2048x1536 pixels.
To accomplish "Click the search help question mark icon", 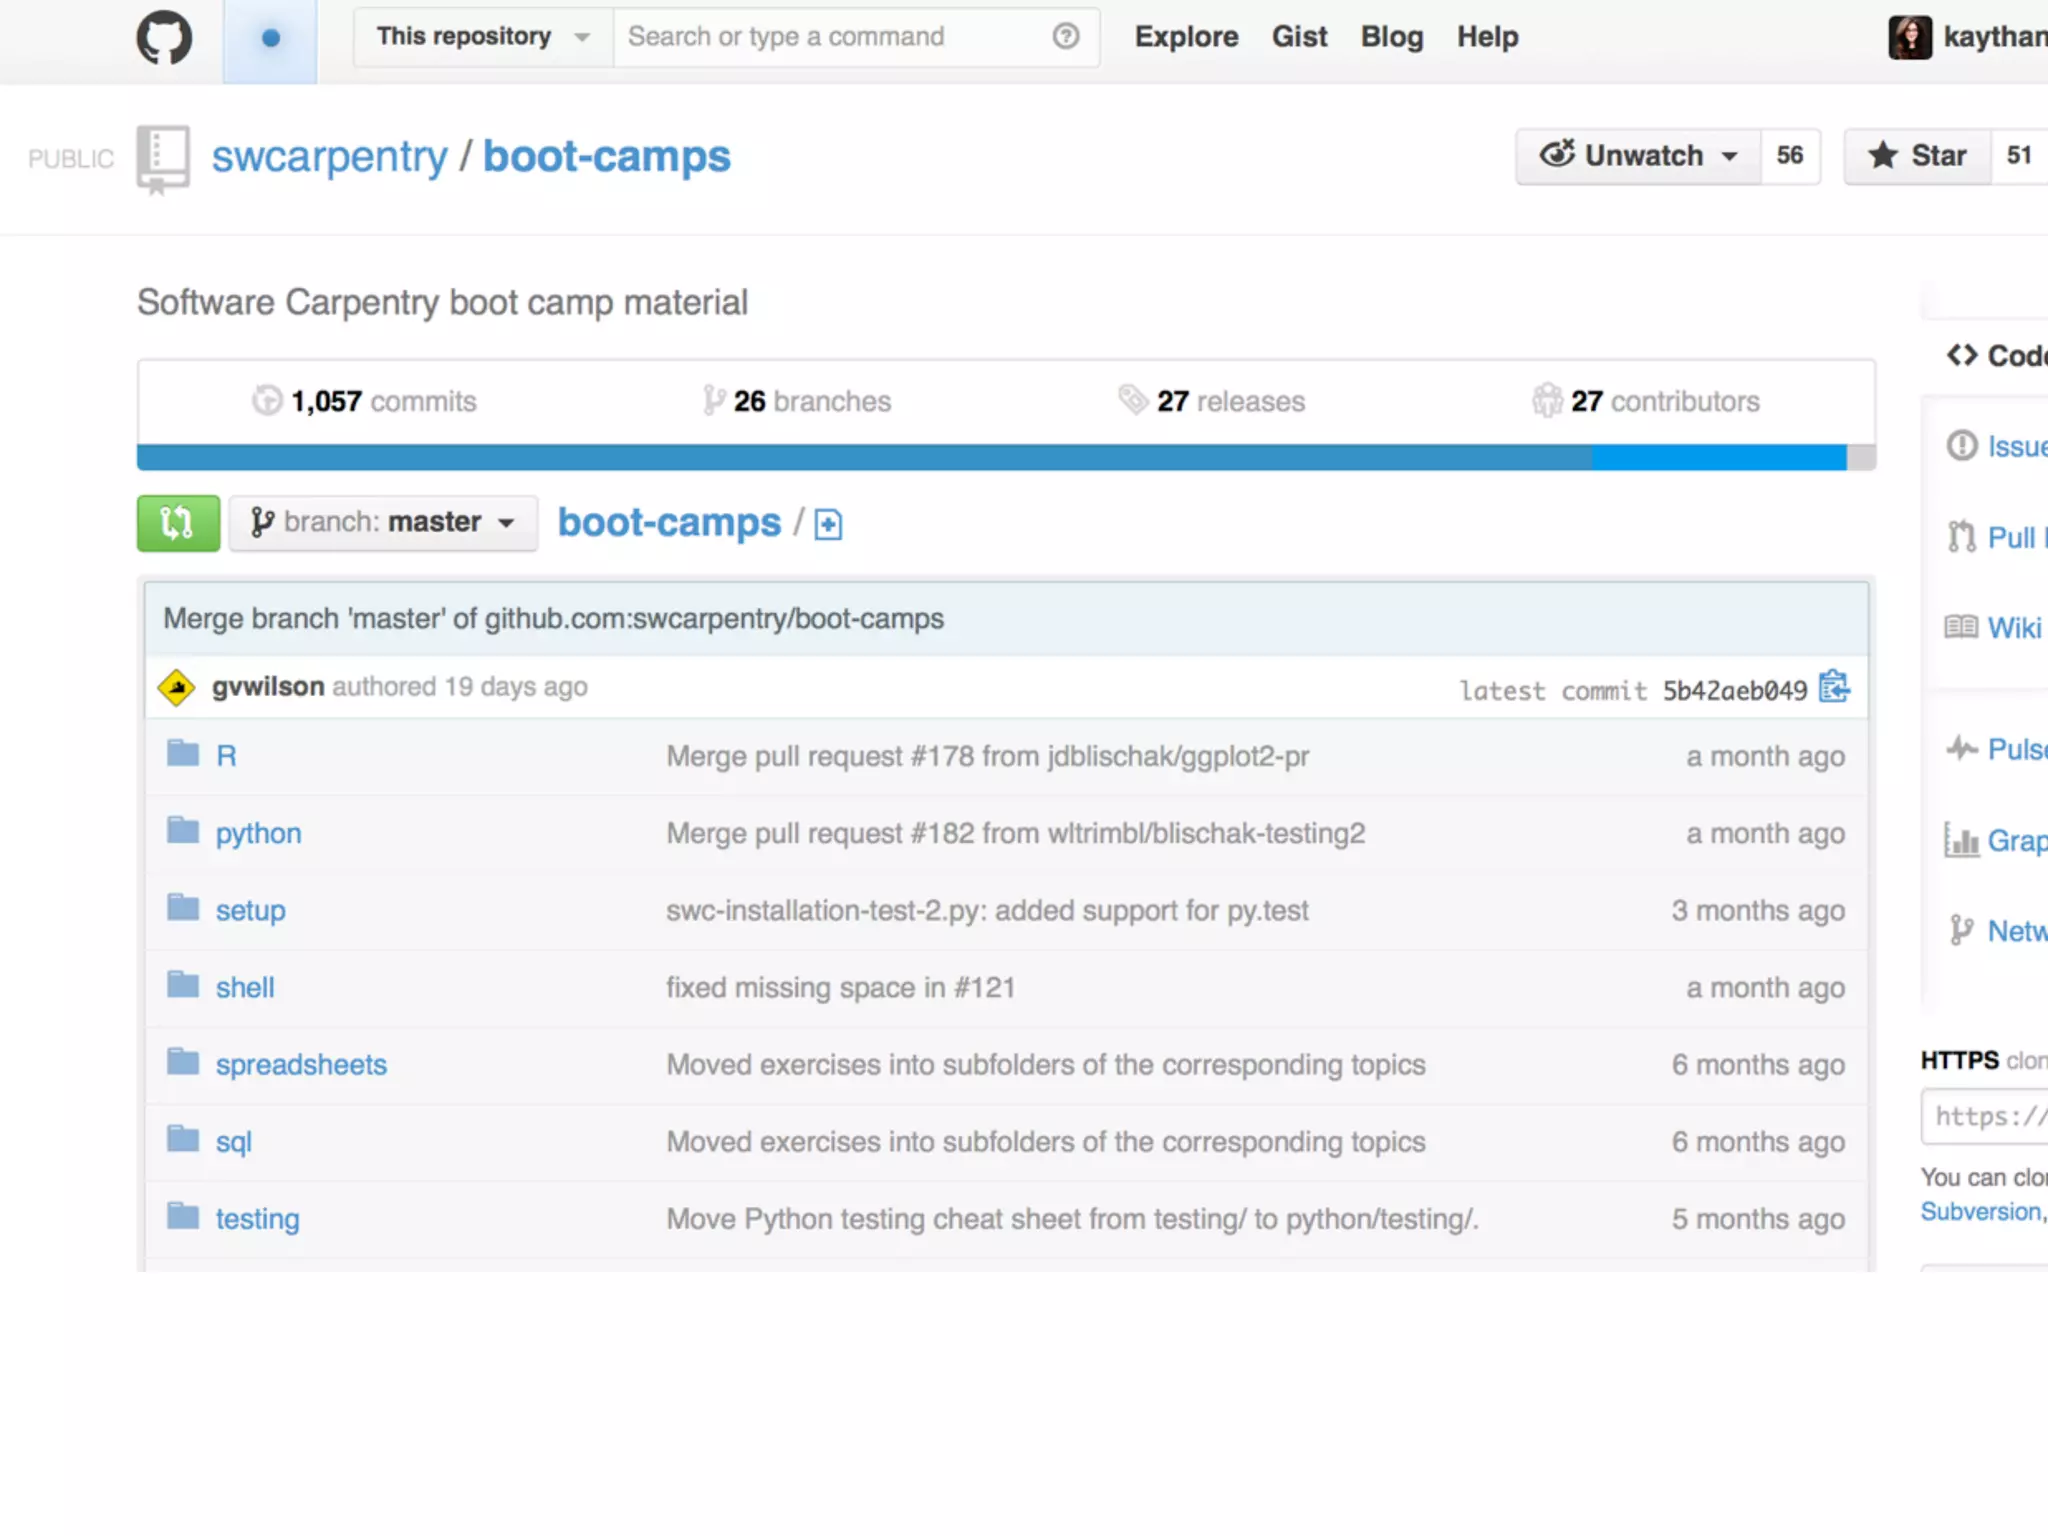I will coord(1066,37).
